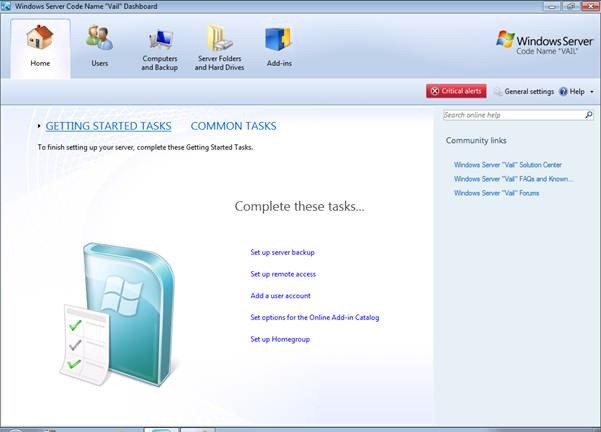Image resolution: width=601 pixels, height=432 pixels.
Task: Click the Help text button
Action: pyautogui.click(x=577, y=92)
